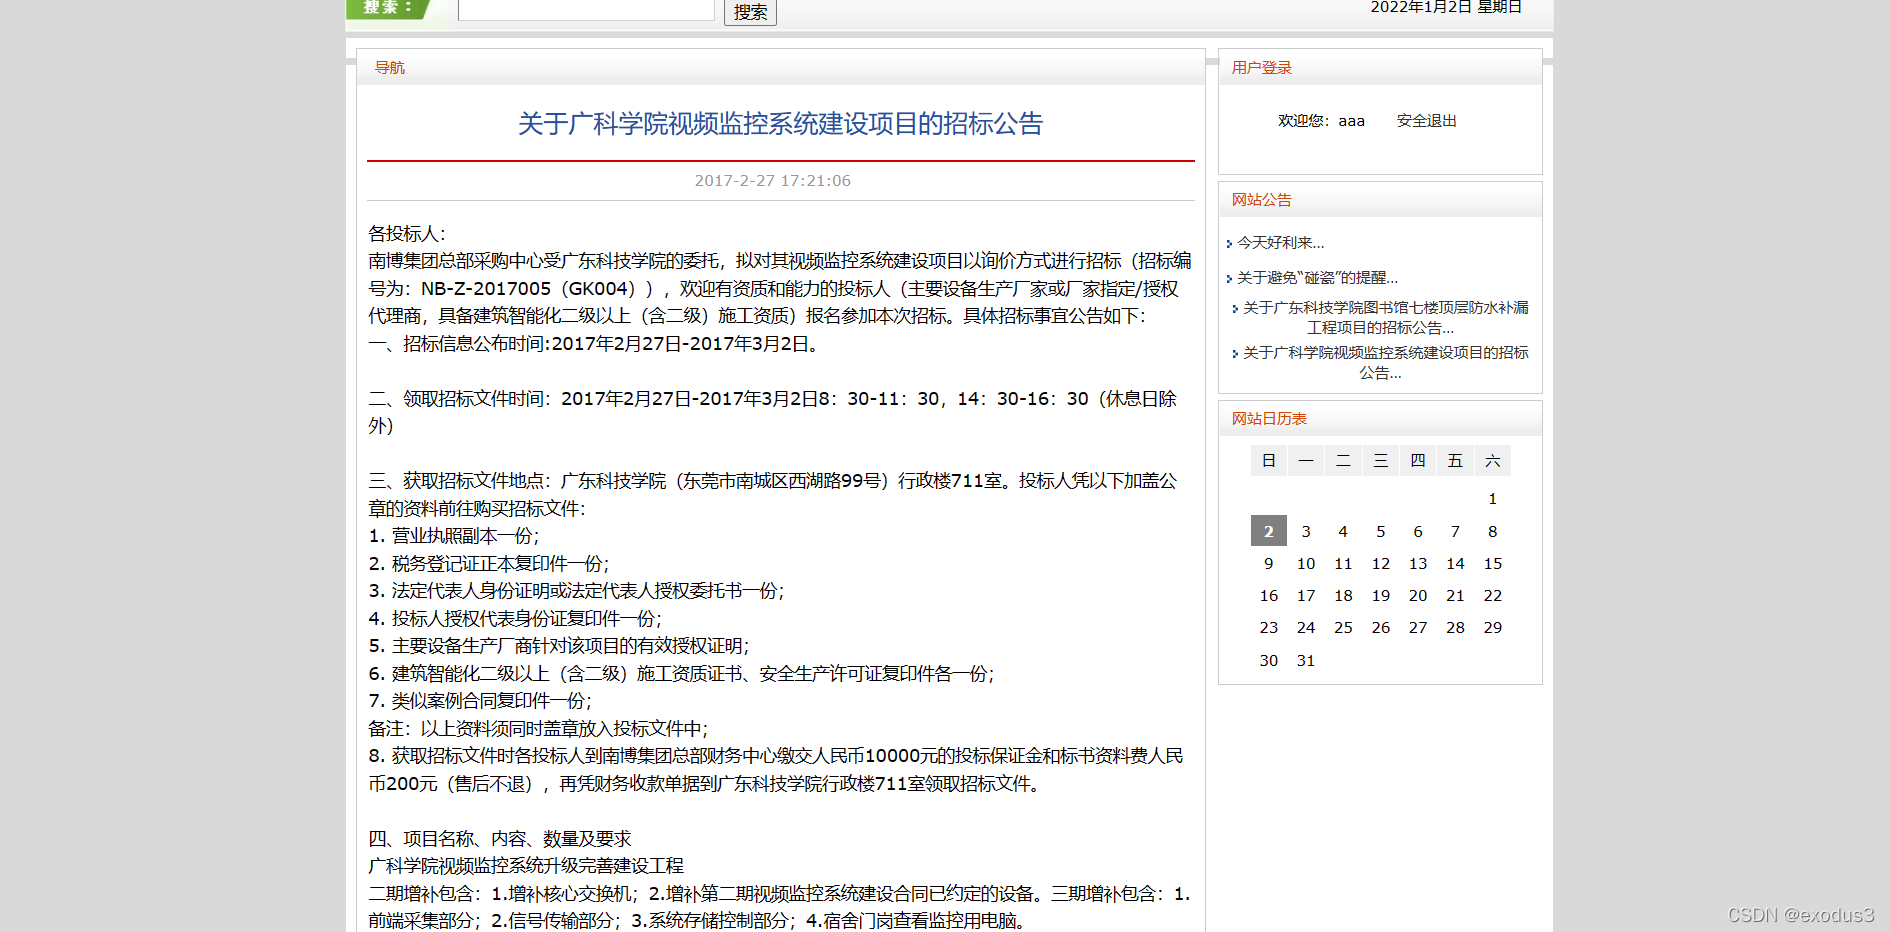Open the 图书馆七楼顶层防水补漏 announcement link
Viewport: 1890px width, 932px height.
click(x=1385, y=318)
